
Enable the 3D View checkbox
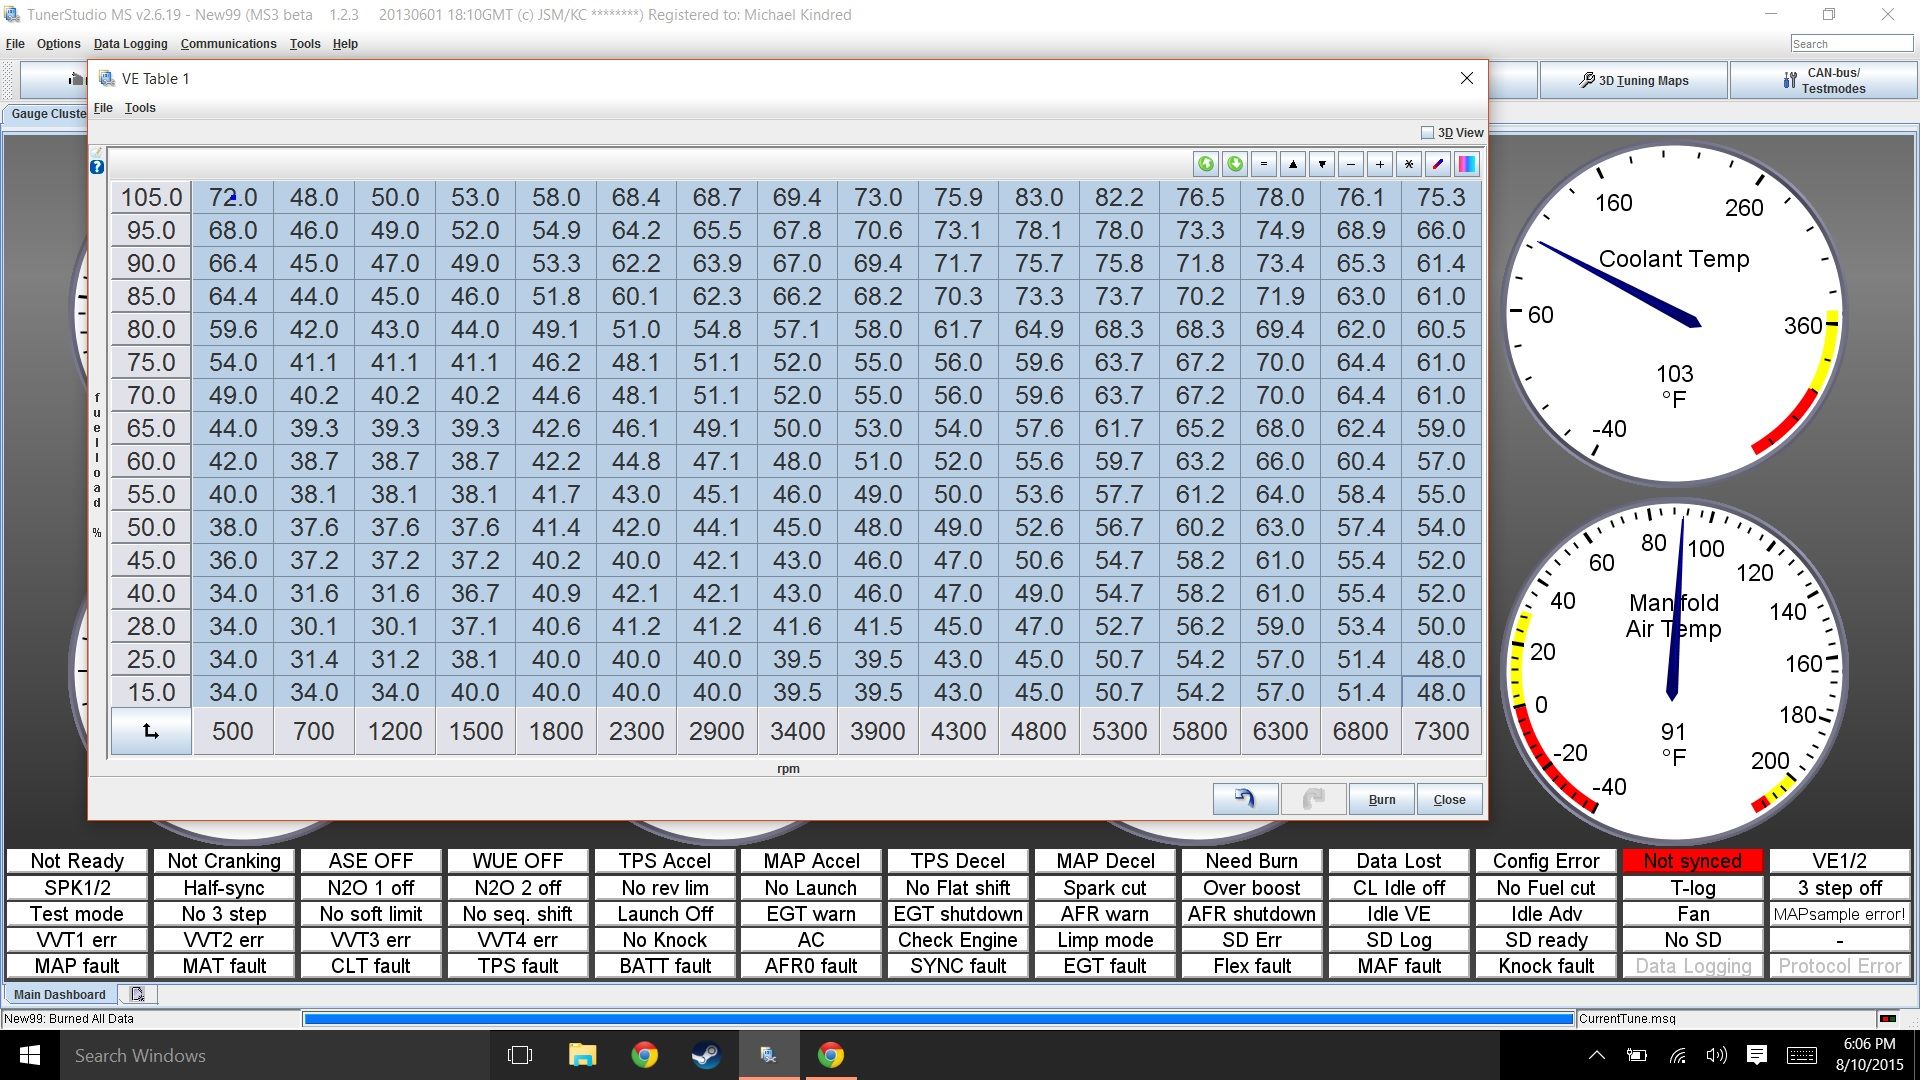point(1427,133)
